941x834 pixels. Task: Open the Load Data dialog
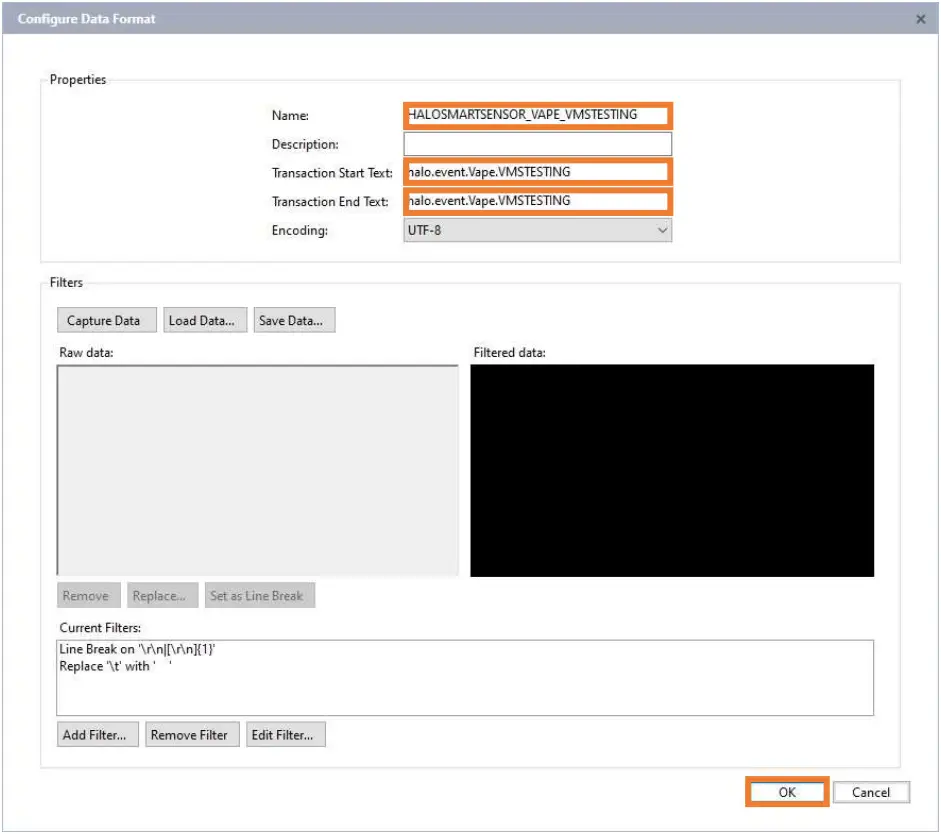tap(205, 320)
